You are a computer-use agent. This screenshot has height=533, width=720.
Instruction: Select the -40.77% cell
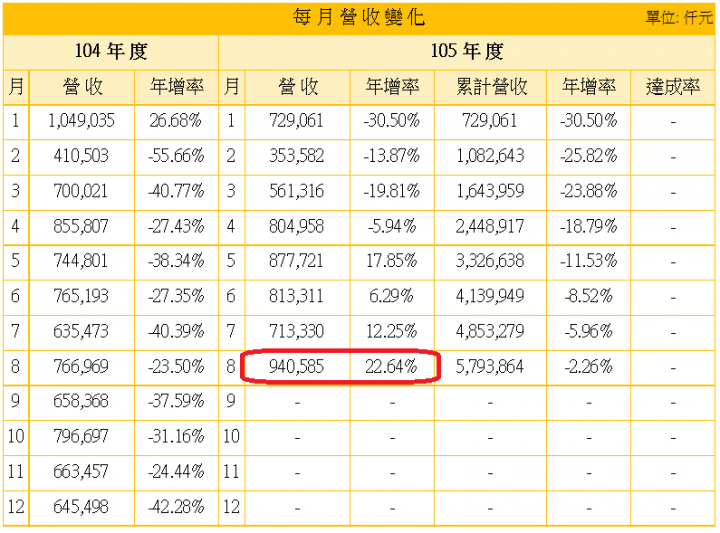176,191
